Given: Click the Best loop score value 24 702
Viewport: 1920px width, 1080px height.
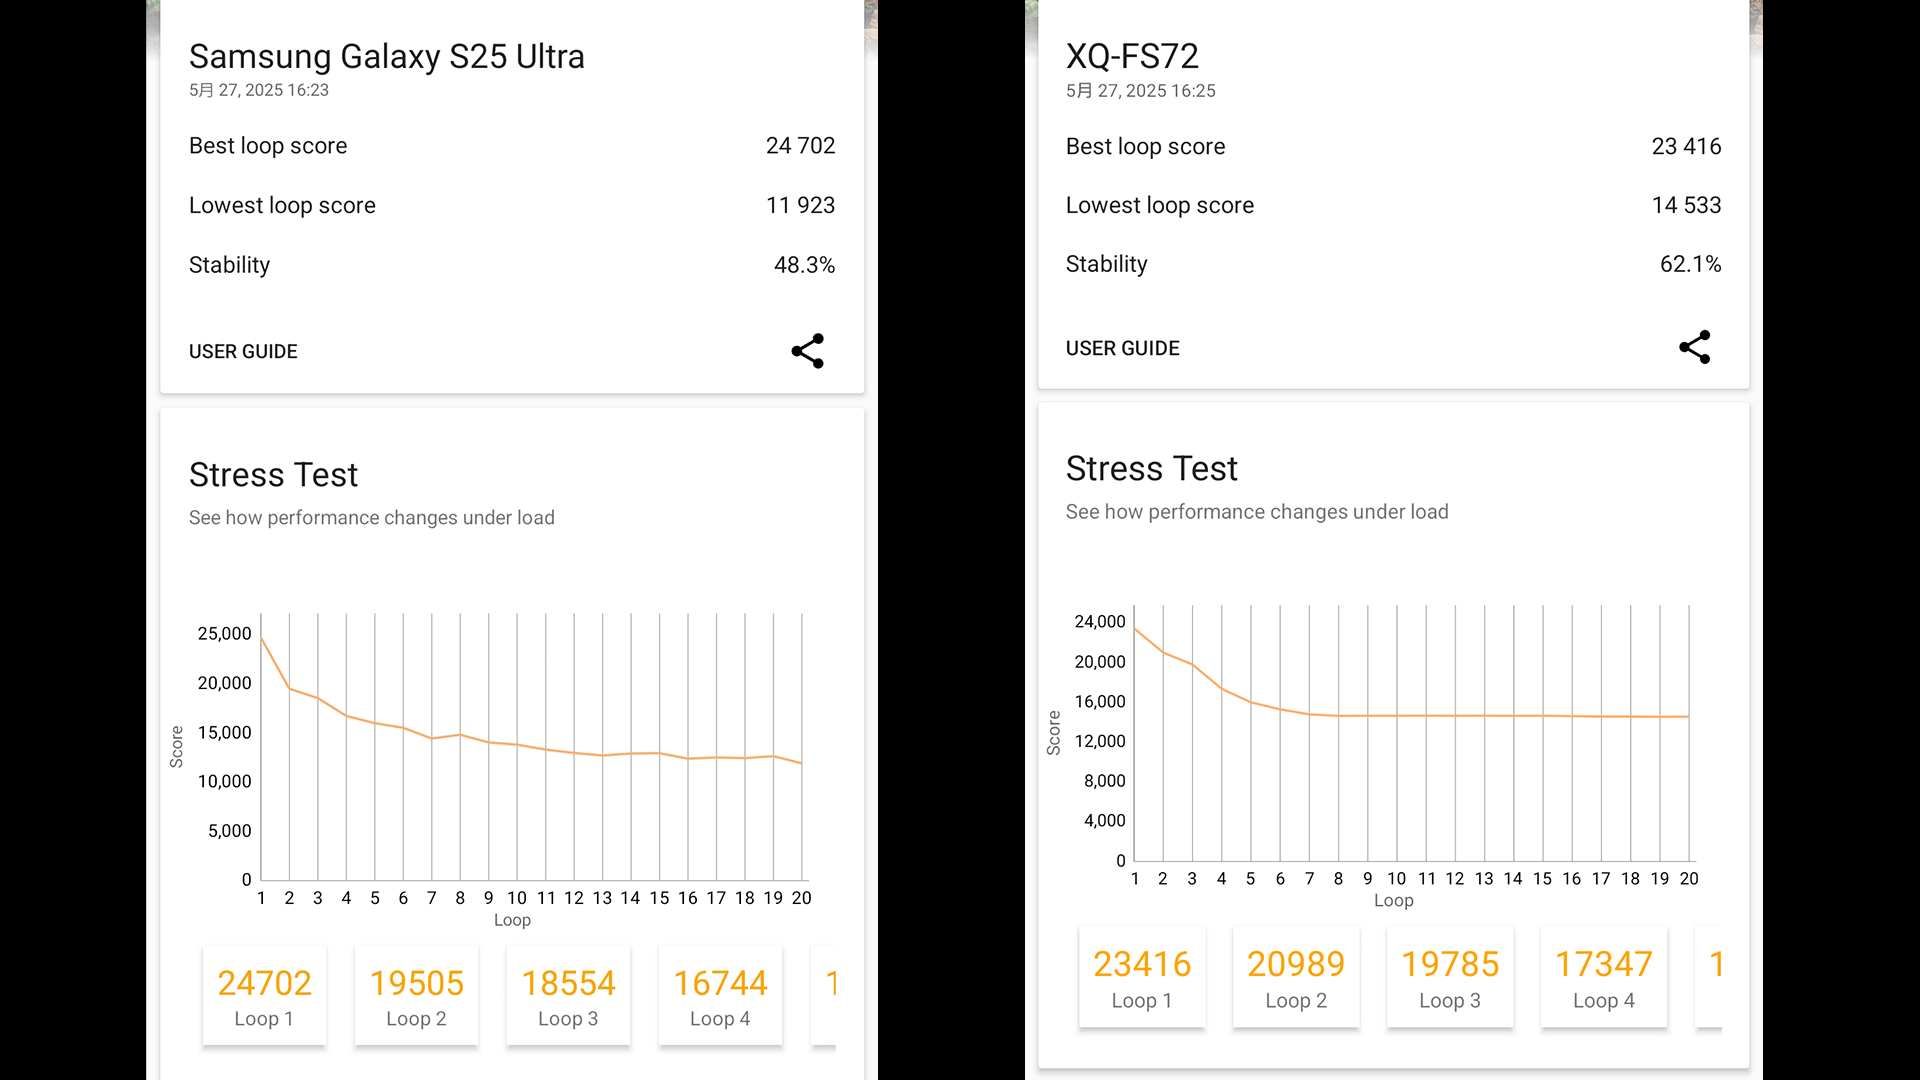Looking at the screenshot, I should point(800,146).
